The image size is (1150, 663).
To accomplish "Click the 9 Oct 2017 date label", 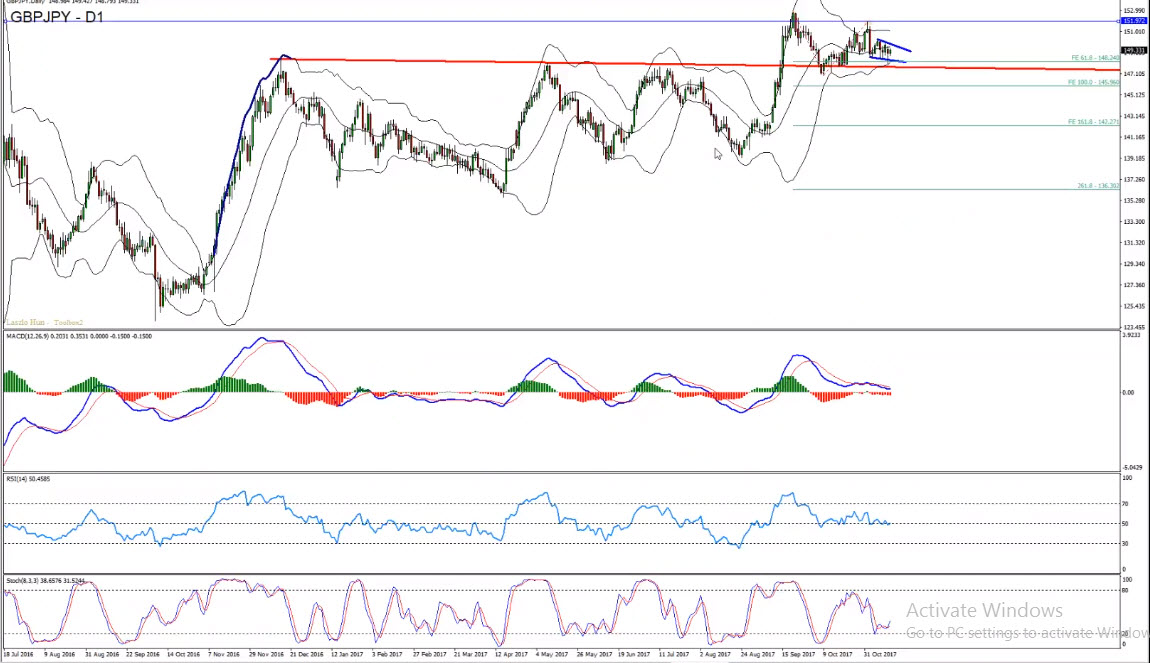I will click(838, 654).
